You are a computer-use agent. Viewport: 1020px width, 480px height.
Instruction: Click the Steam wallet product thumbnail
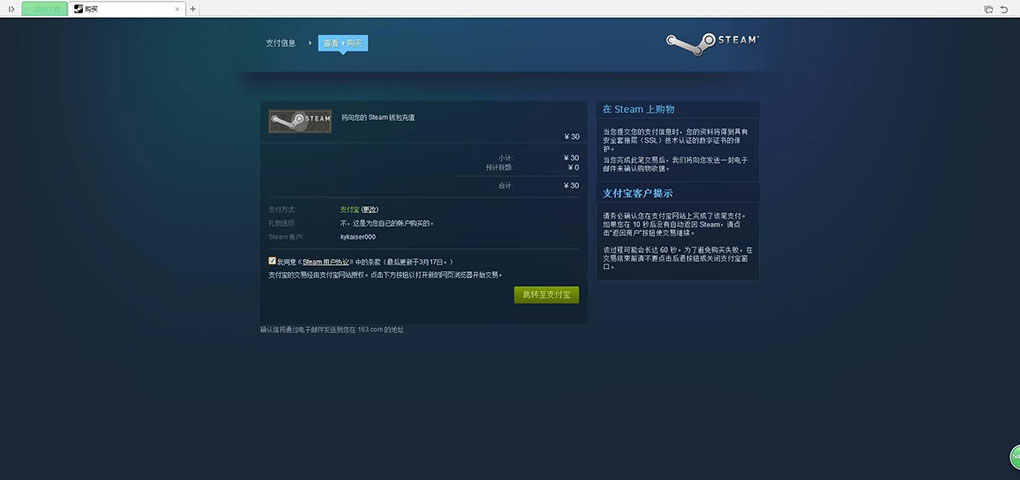click(x=300, y=121)
